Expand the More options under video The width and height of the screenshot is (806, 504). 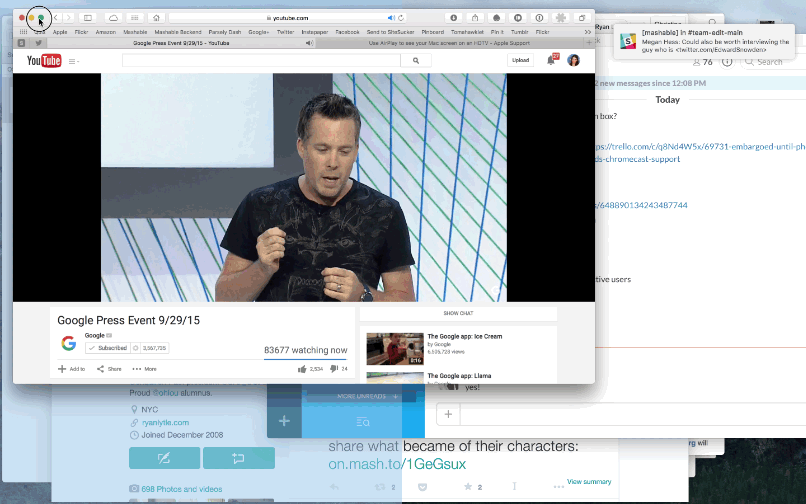pos(144,369)
